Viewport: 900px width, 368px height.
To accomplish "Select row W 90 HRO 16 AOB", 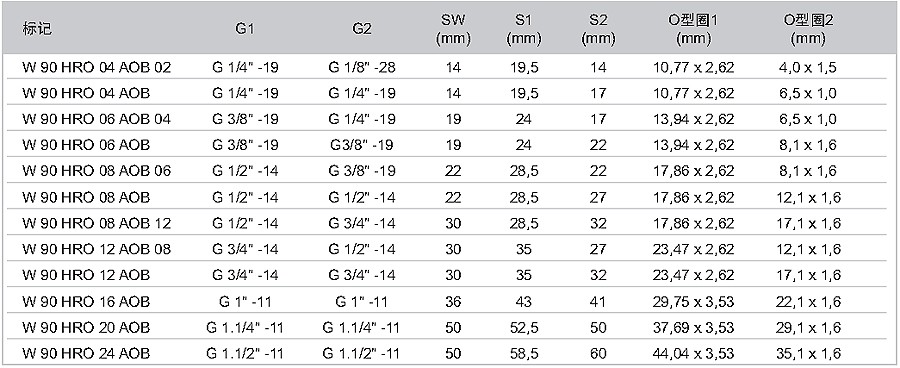I will 449,301.
